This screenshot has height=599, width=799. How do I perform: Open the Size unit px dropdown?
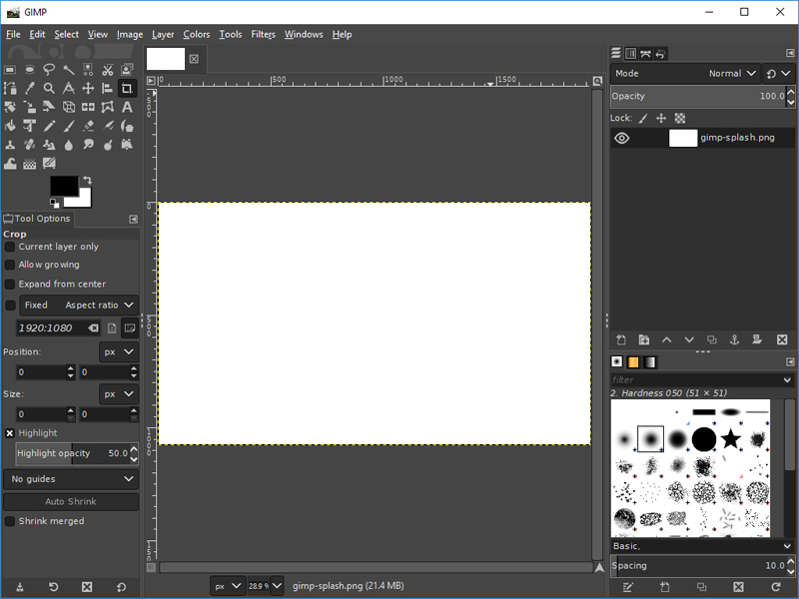pyautogui.click(x=118, y=394)
